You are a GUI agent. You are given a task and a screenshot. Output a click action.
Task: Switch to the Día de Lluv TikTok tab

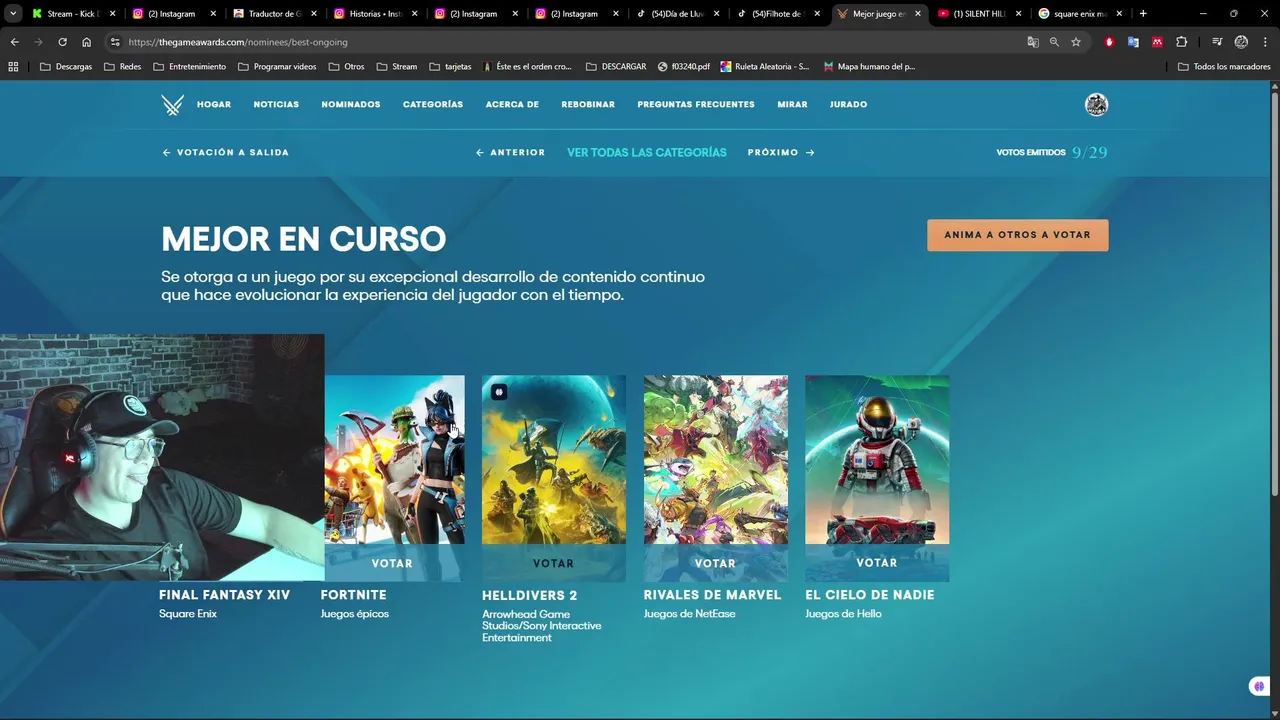pyautogui.click(x=678, y=14)
